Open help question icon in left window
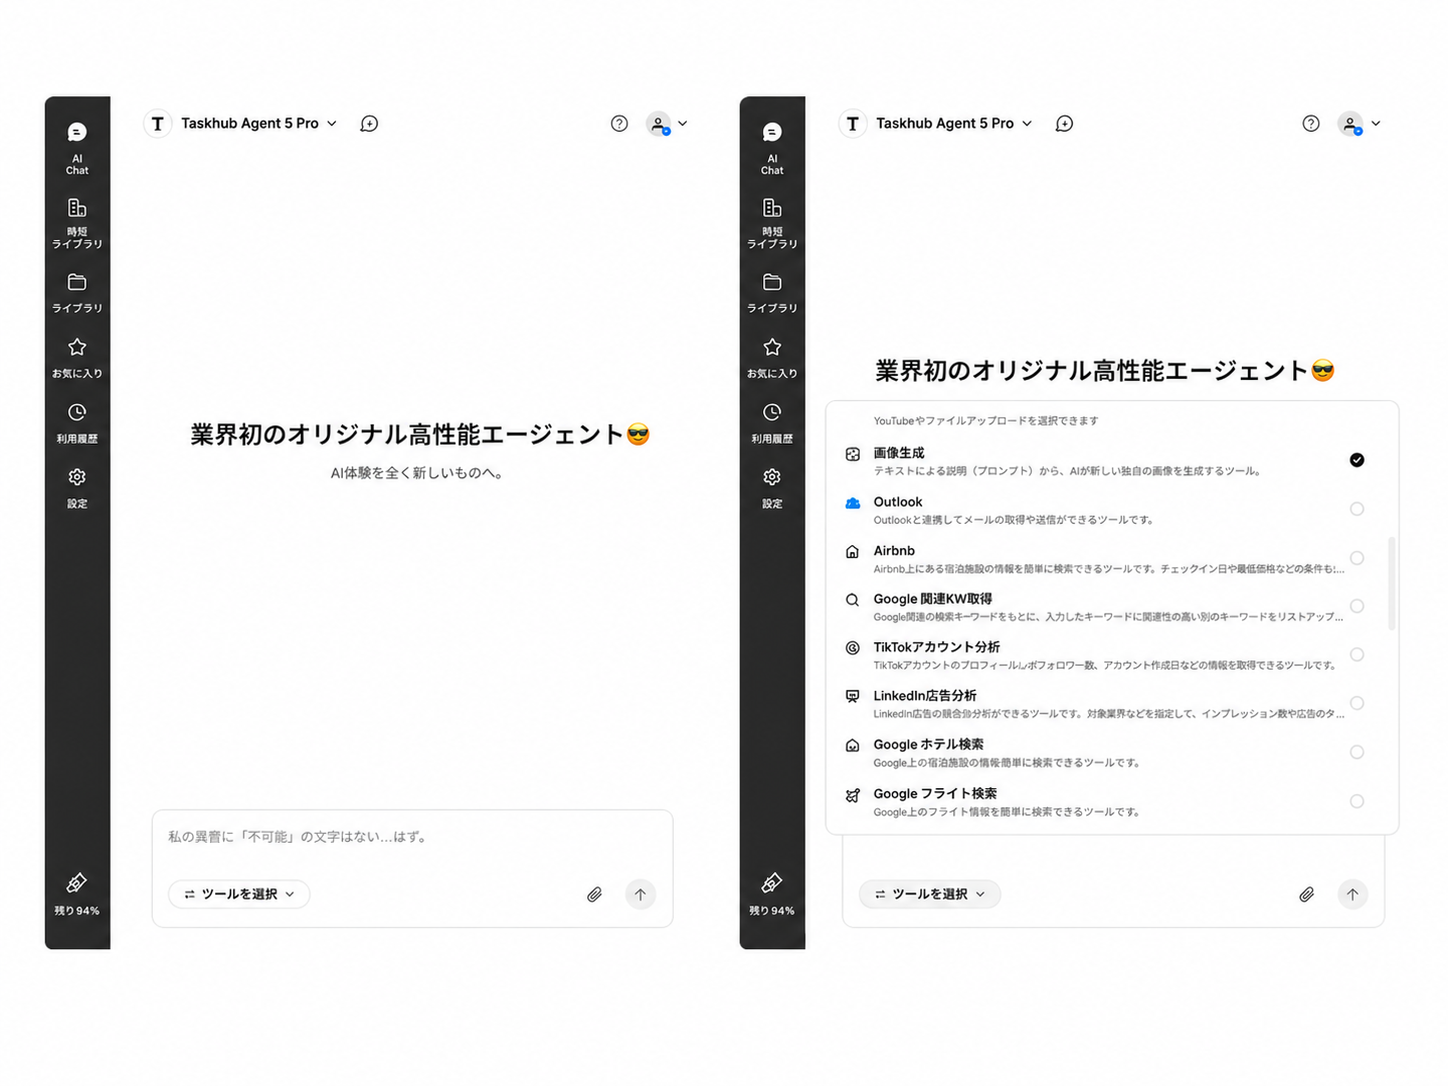Screen dimensions: 1448x1086 click(619, 124)
